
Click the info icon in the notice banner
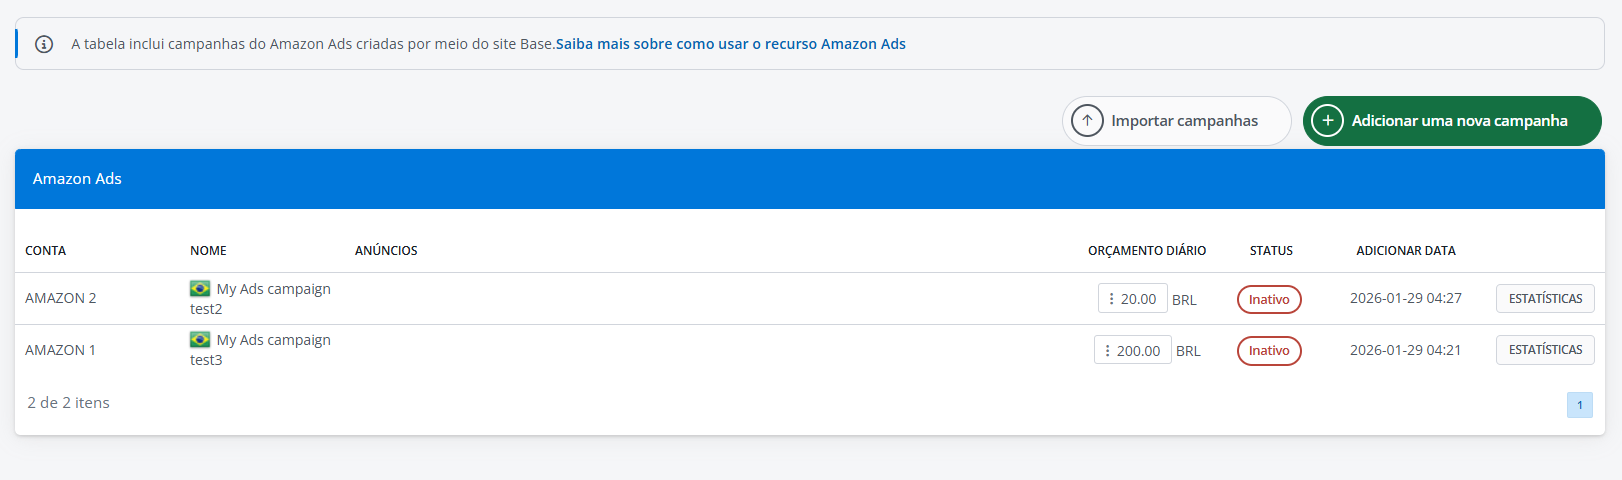(x=44, y=44)
